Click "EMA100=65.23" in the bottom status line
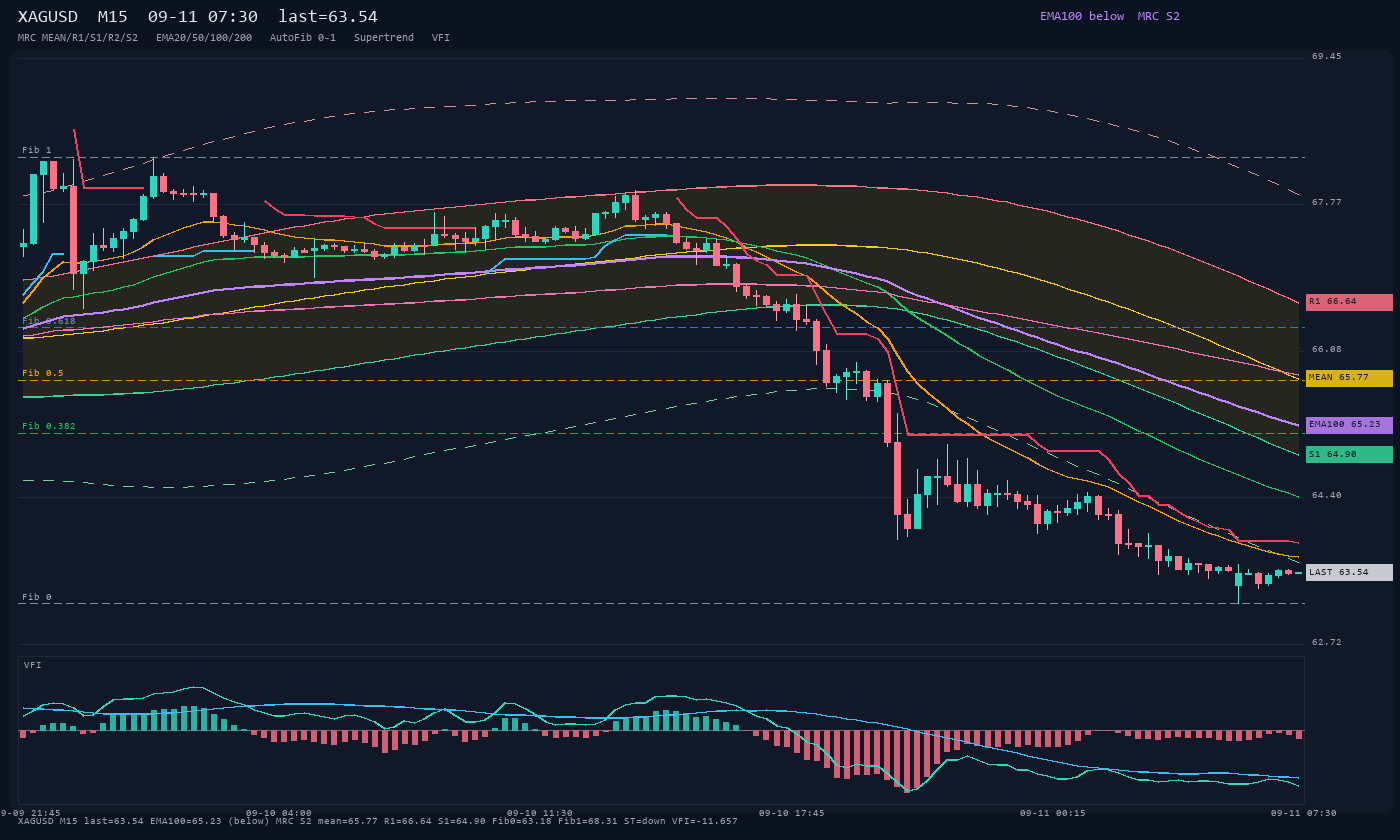The height and width of the screenshot is (840, 1400). tap(186, 822)
